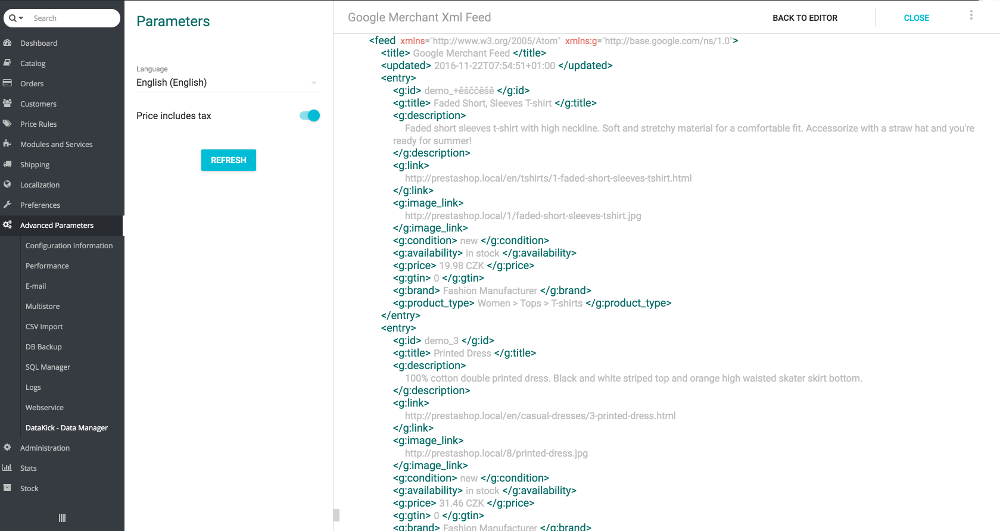Click the Dashboard icon in sidebar
This screenshot has height=531, width=1000.
(x=7, y=43)
